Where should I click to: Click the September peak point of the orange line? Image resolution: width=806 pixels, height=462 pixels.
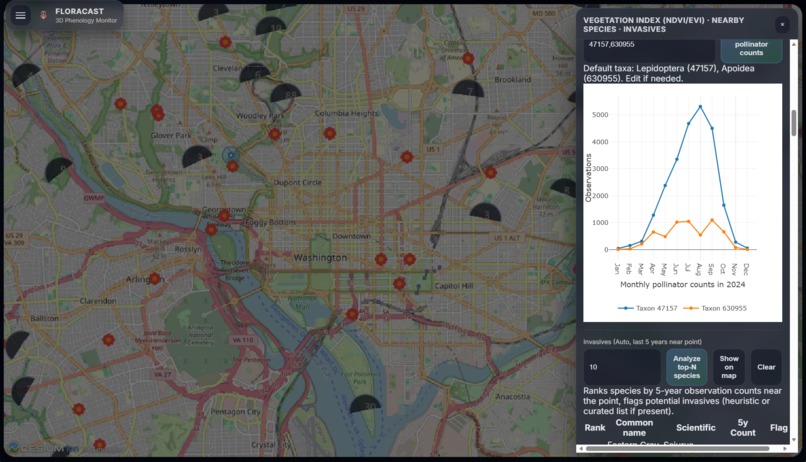[x=712, y=220]
